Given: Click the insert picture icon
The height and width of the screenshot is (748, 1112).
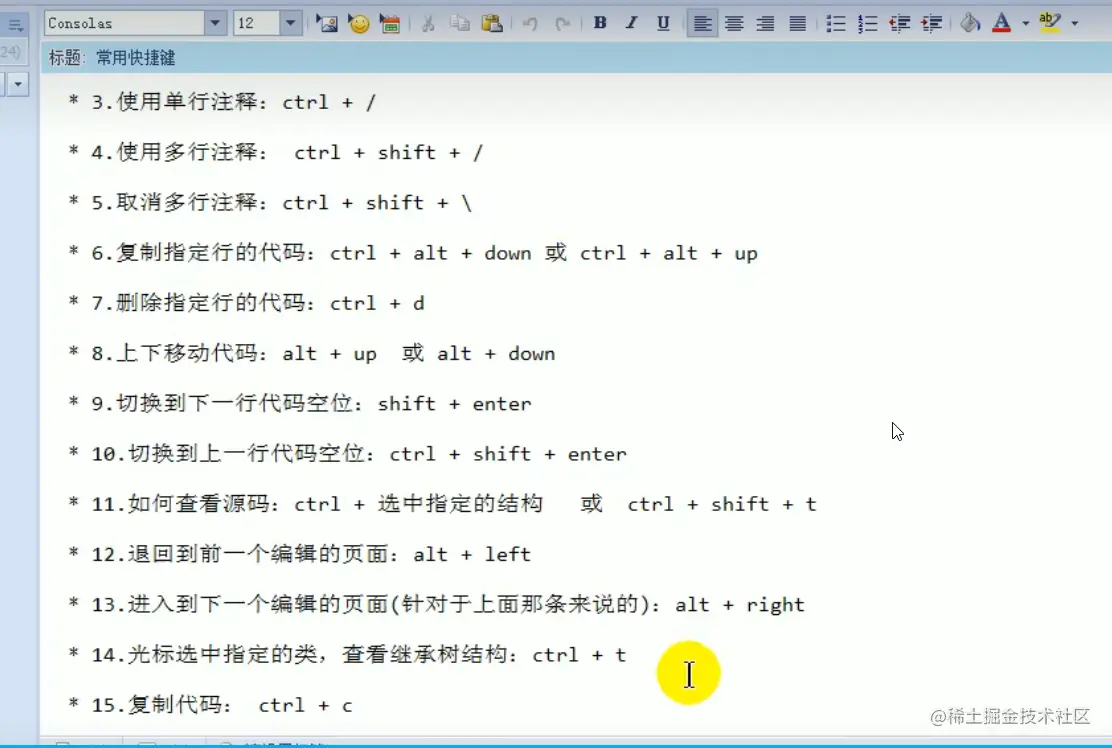Looking at the screenshot, I should pos(326,23).
